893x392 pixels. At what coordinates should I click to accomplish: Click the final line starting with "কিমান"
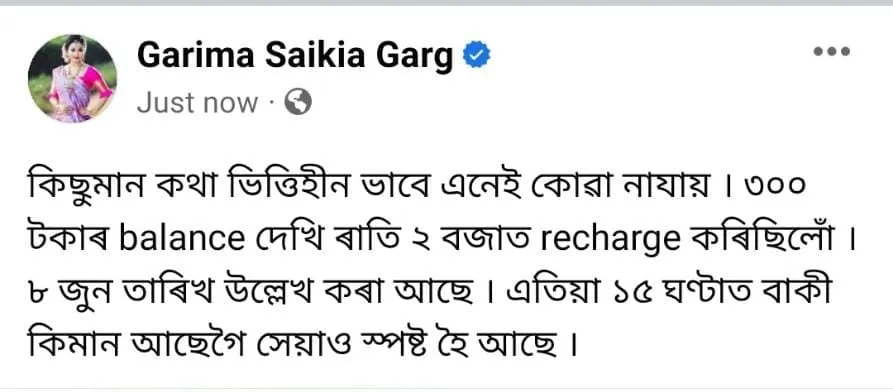coord(299,346)
